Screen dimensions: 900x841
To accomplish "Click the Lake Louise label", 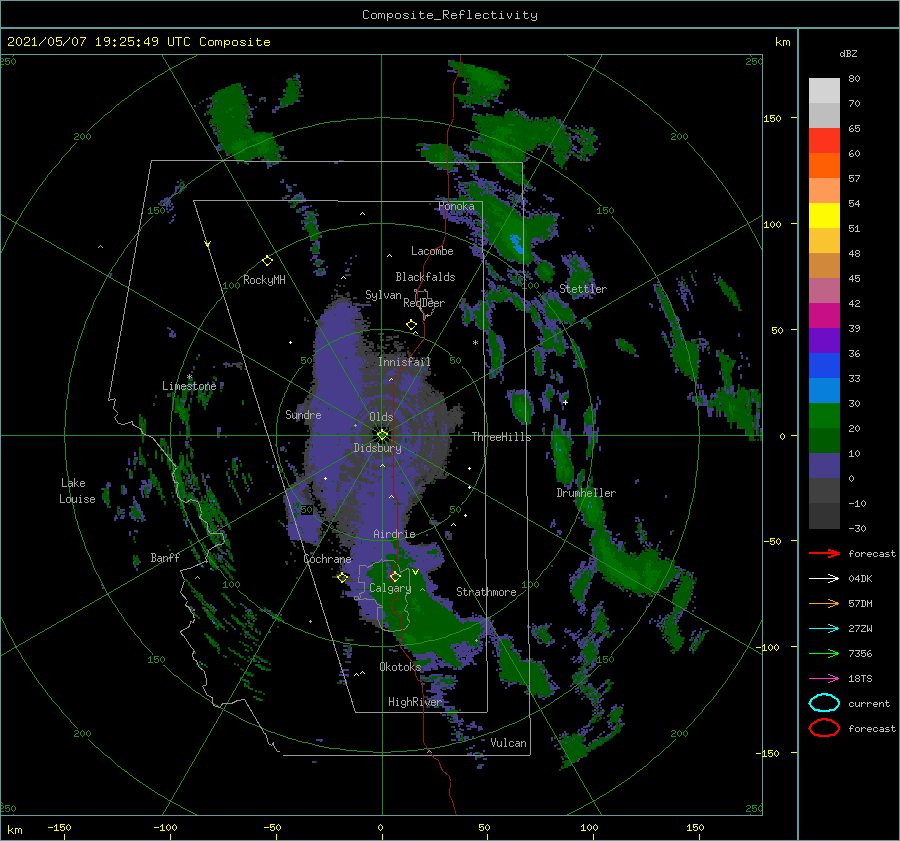I will 77,491.
